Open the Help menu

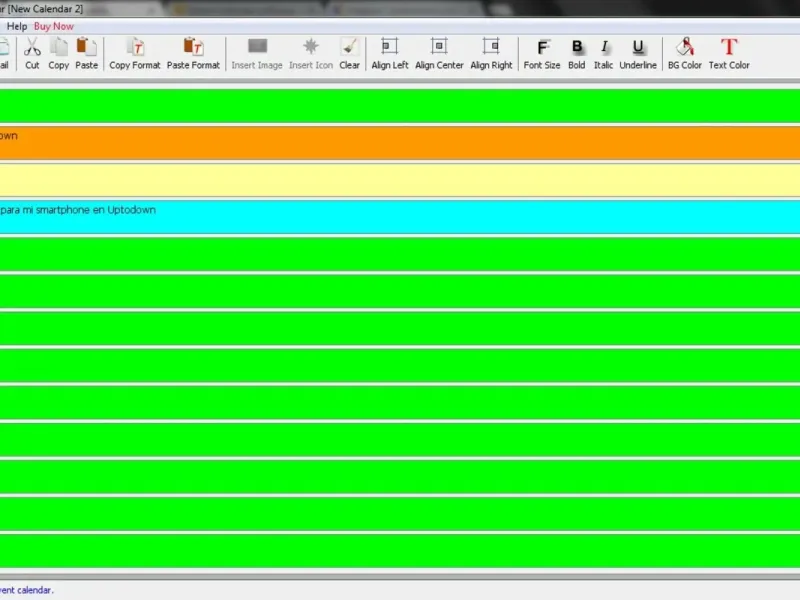click(17, 26)
